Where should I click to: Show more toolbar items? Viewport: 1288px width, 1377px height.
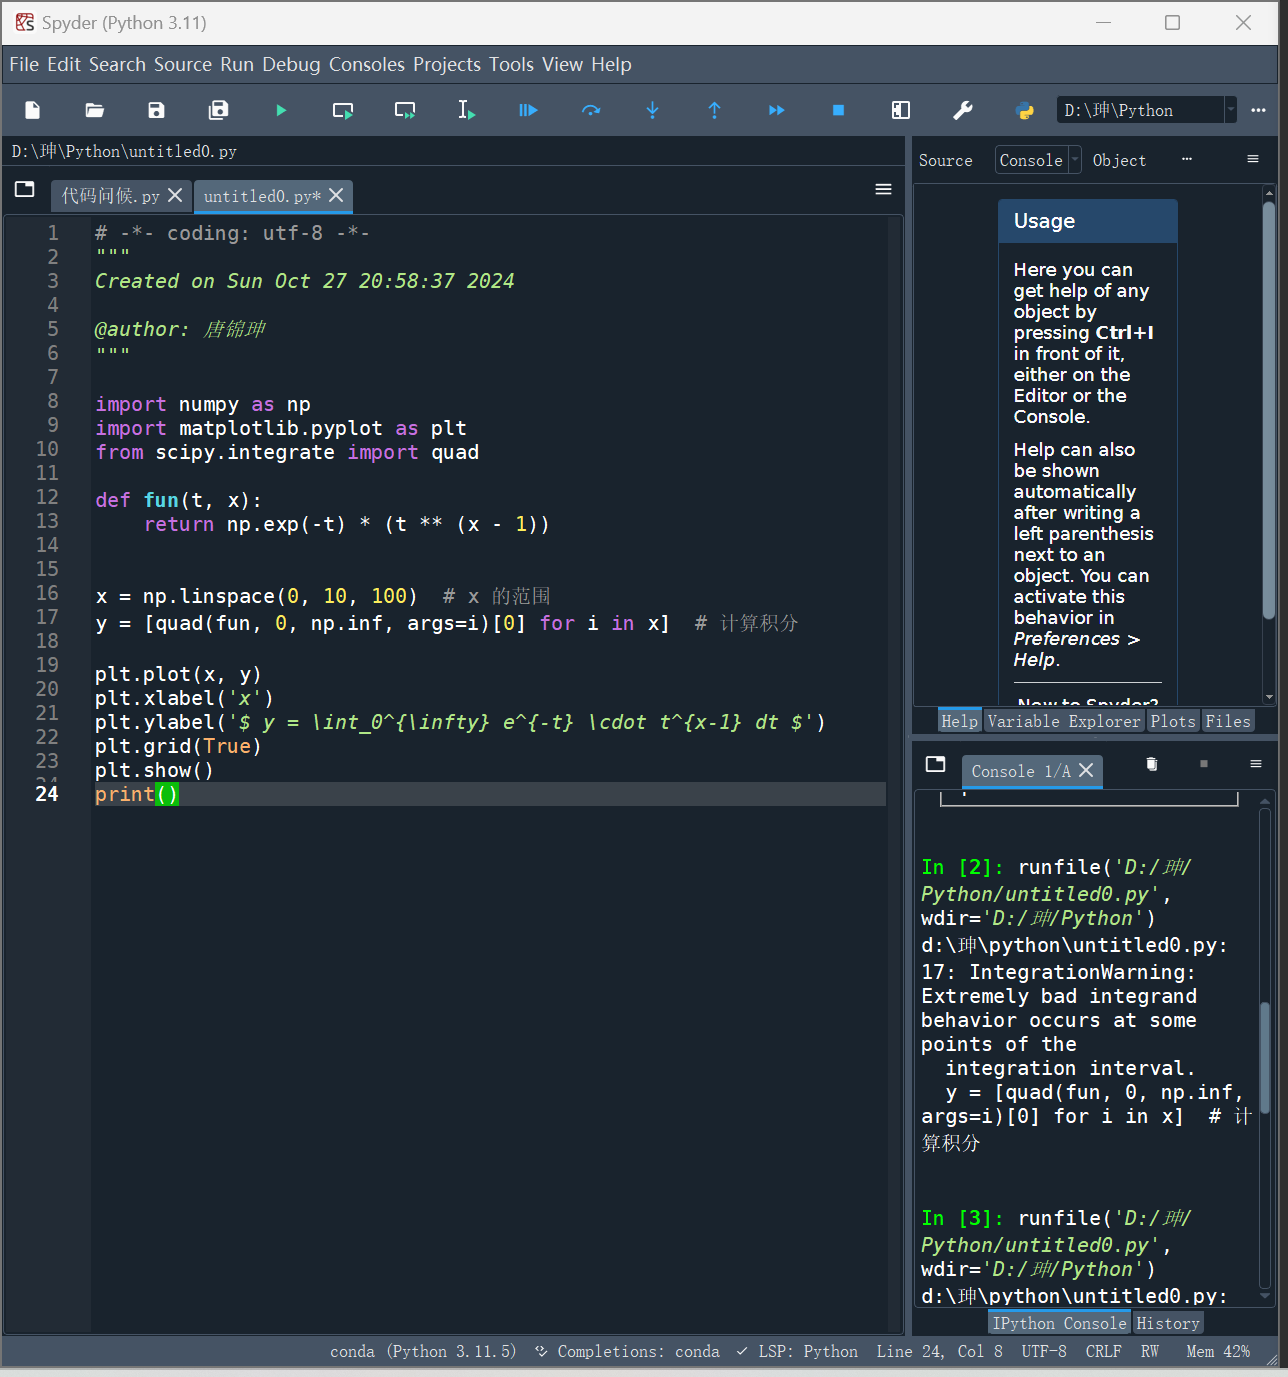pos(1258,110)
